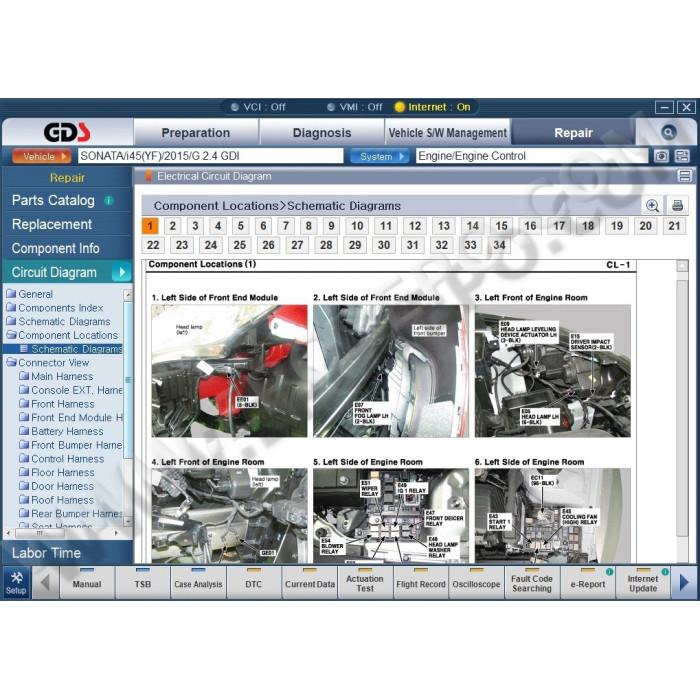Viewport: 700px width, 700px height.
Task: Open Left Side of Engine Room photo 5
Action: coord(391,516)
